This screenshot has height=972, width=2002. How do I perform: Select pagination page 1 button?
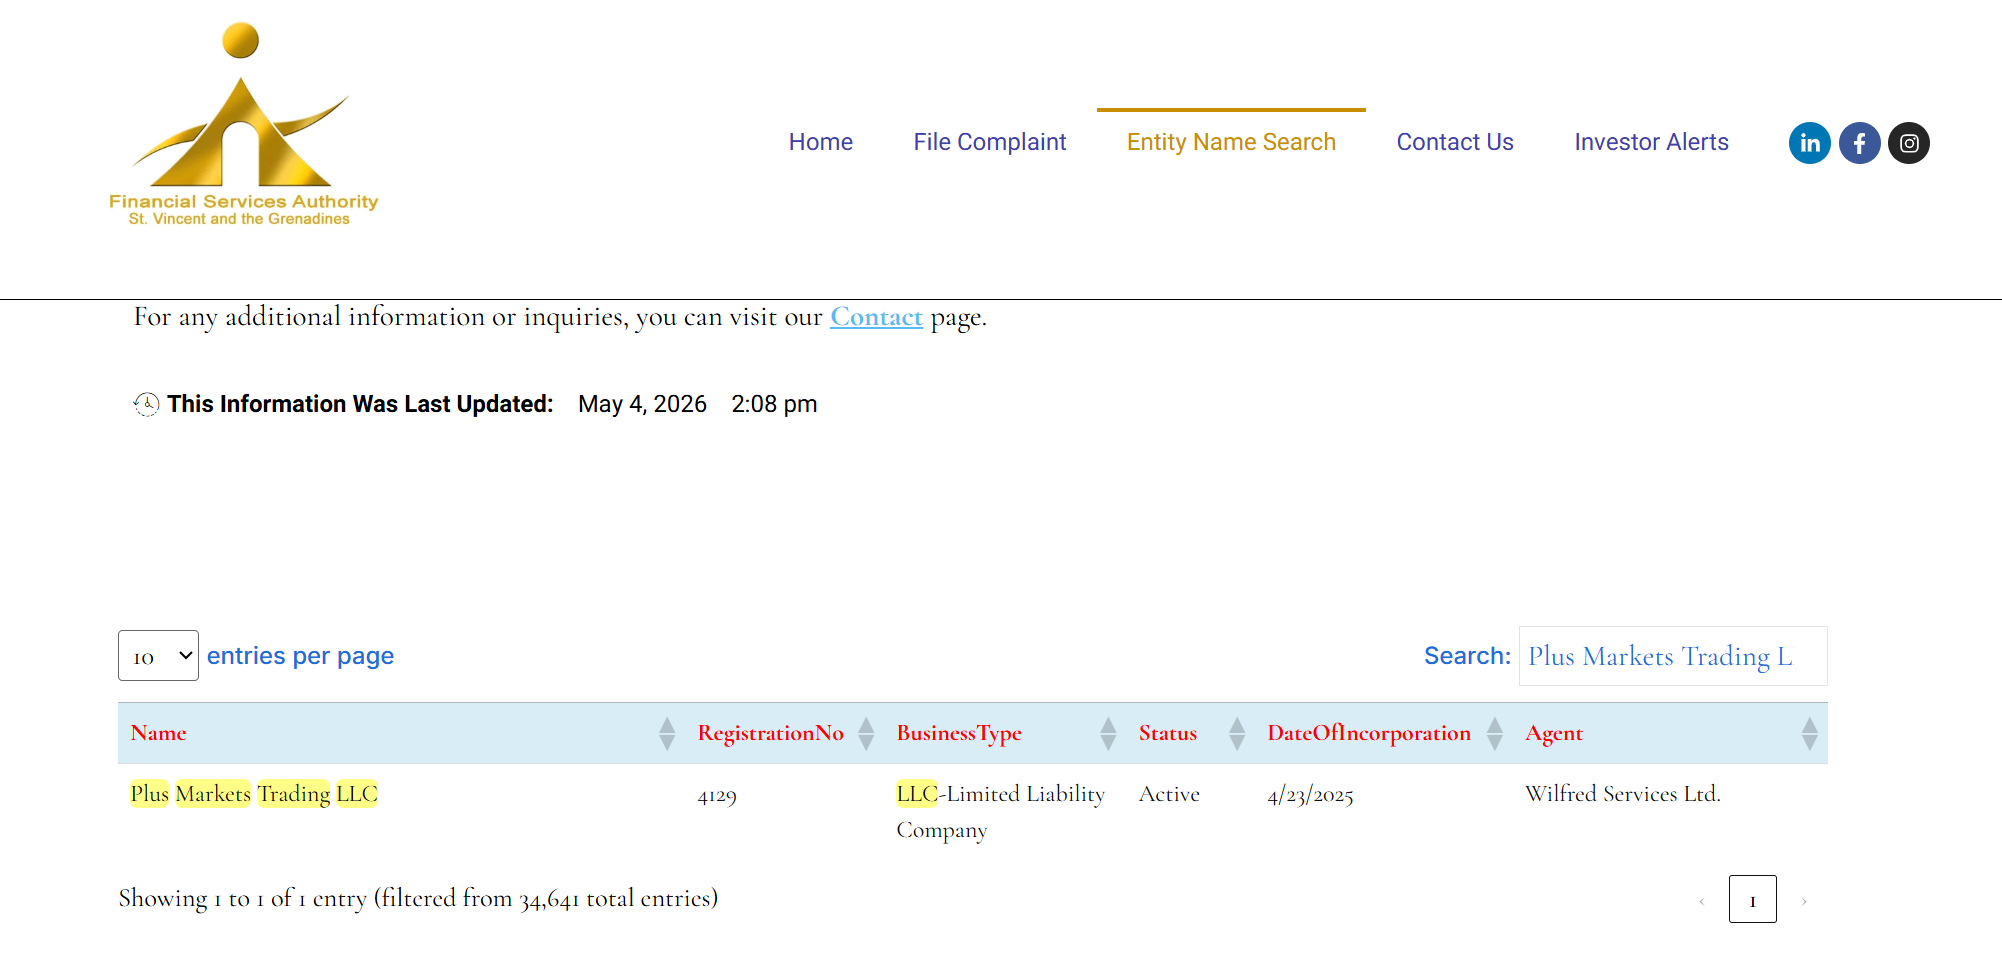(x=1753, y=899)
